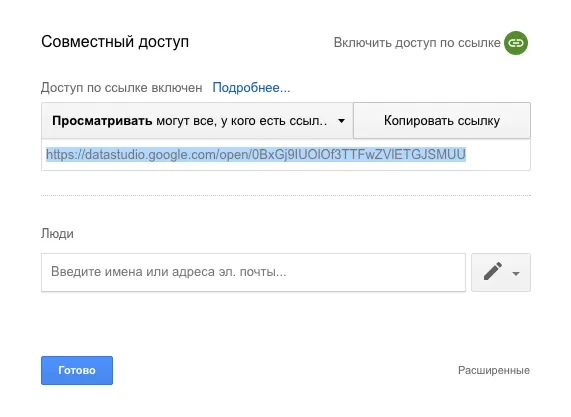Screen dimensions: 571x417
Task: Expand the 'Просматривать могут все' access dropdown
Action: click(197, 121)
